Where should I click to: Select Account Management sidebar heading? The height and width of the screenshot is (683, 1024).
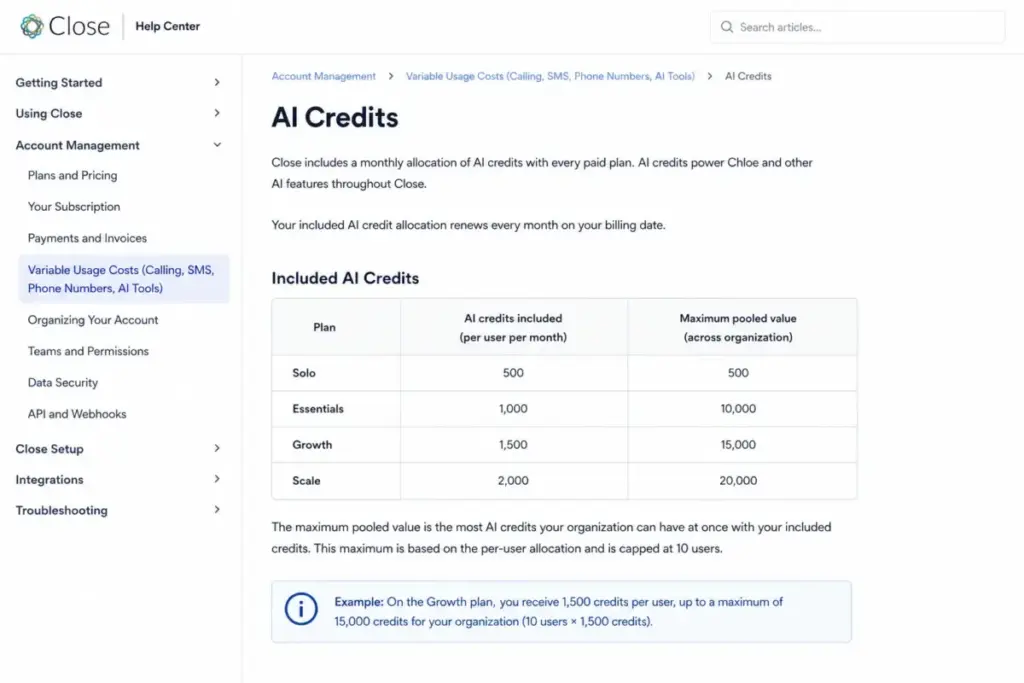(x=78, y=145)
